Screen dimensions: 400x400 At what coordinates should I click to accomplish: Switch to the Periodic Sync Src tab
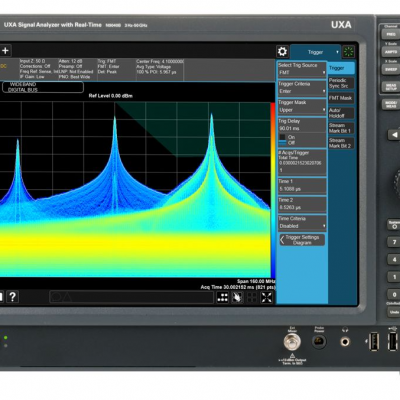click(x=341, y=83)
